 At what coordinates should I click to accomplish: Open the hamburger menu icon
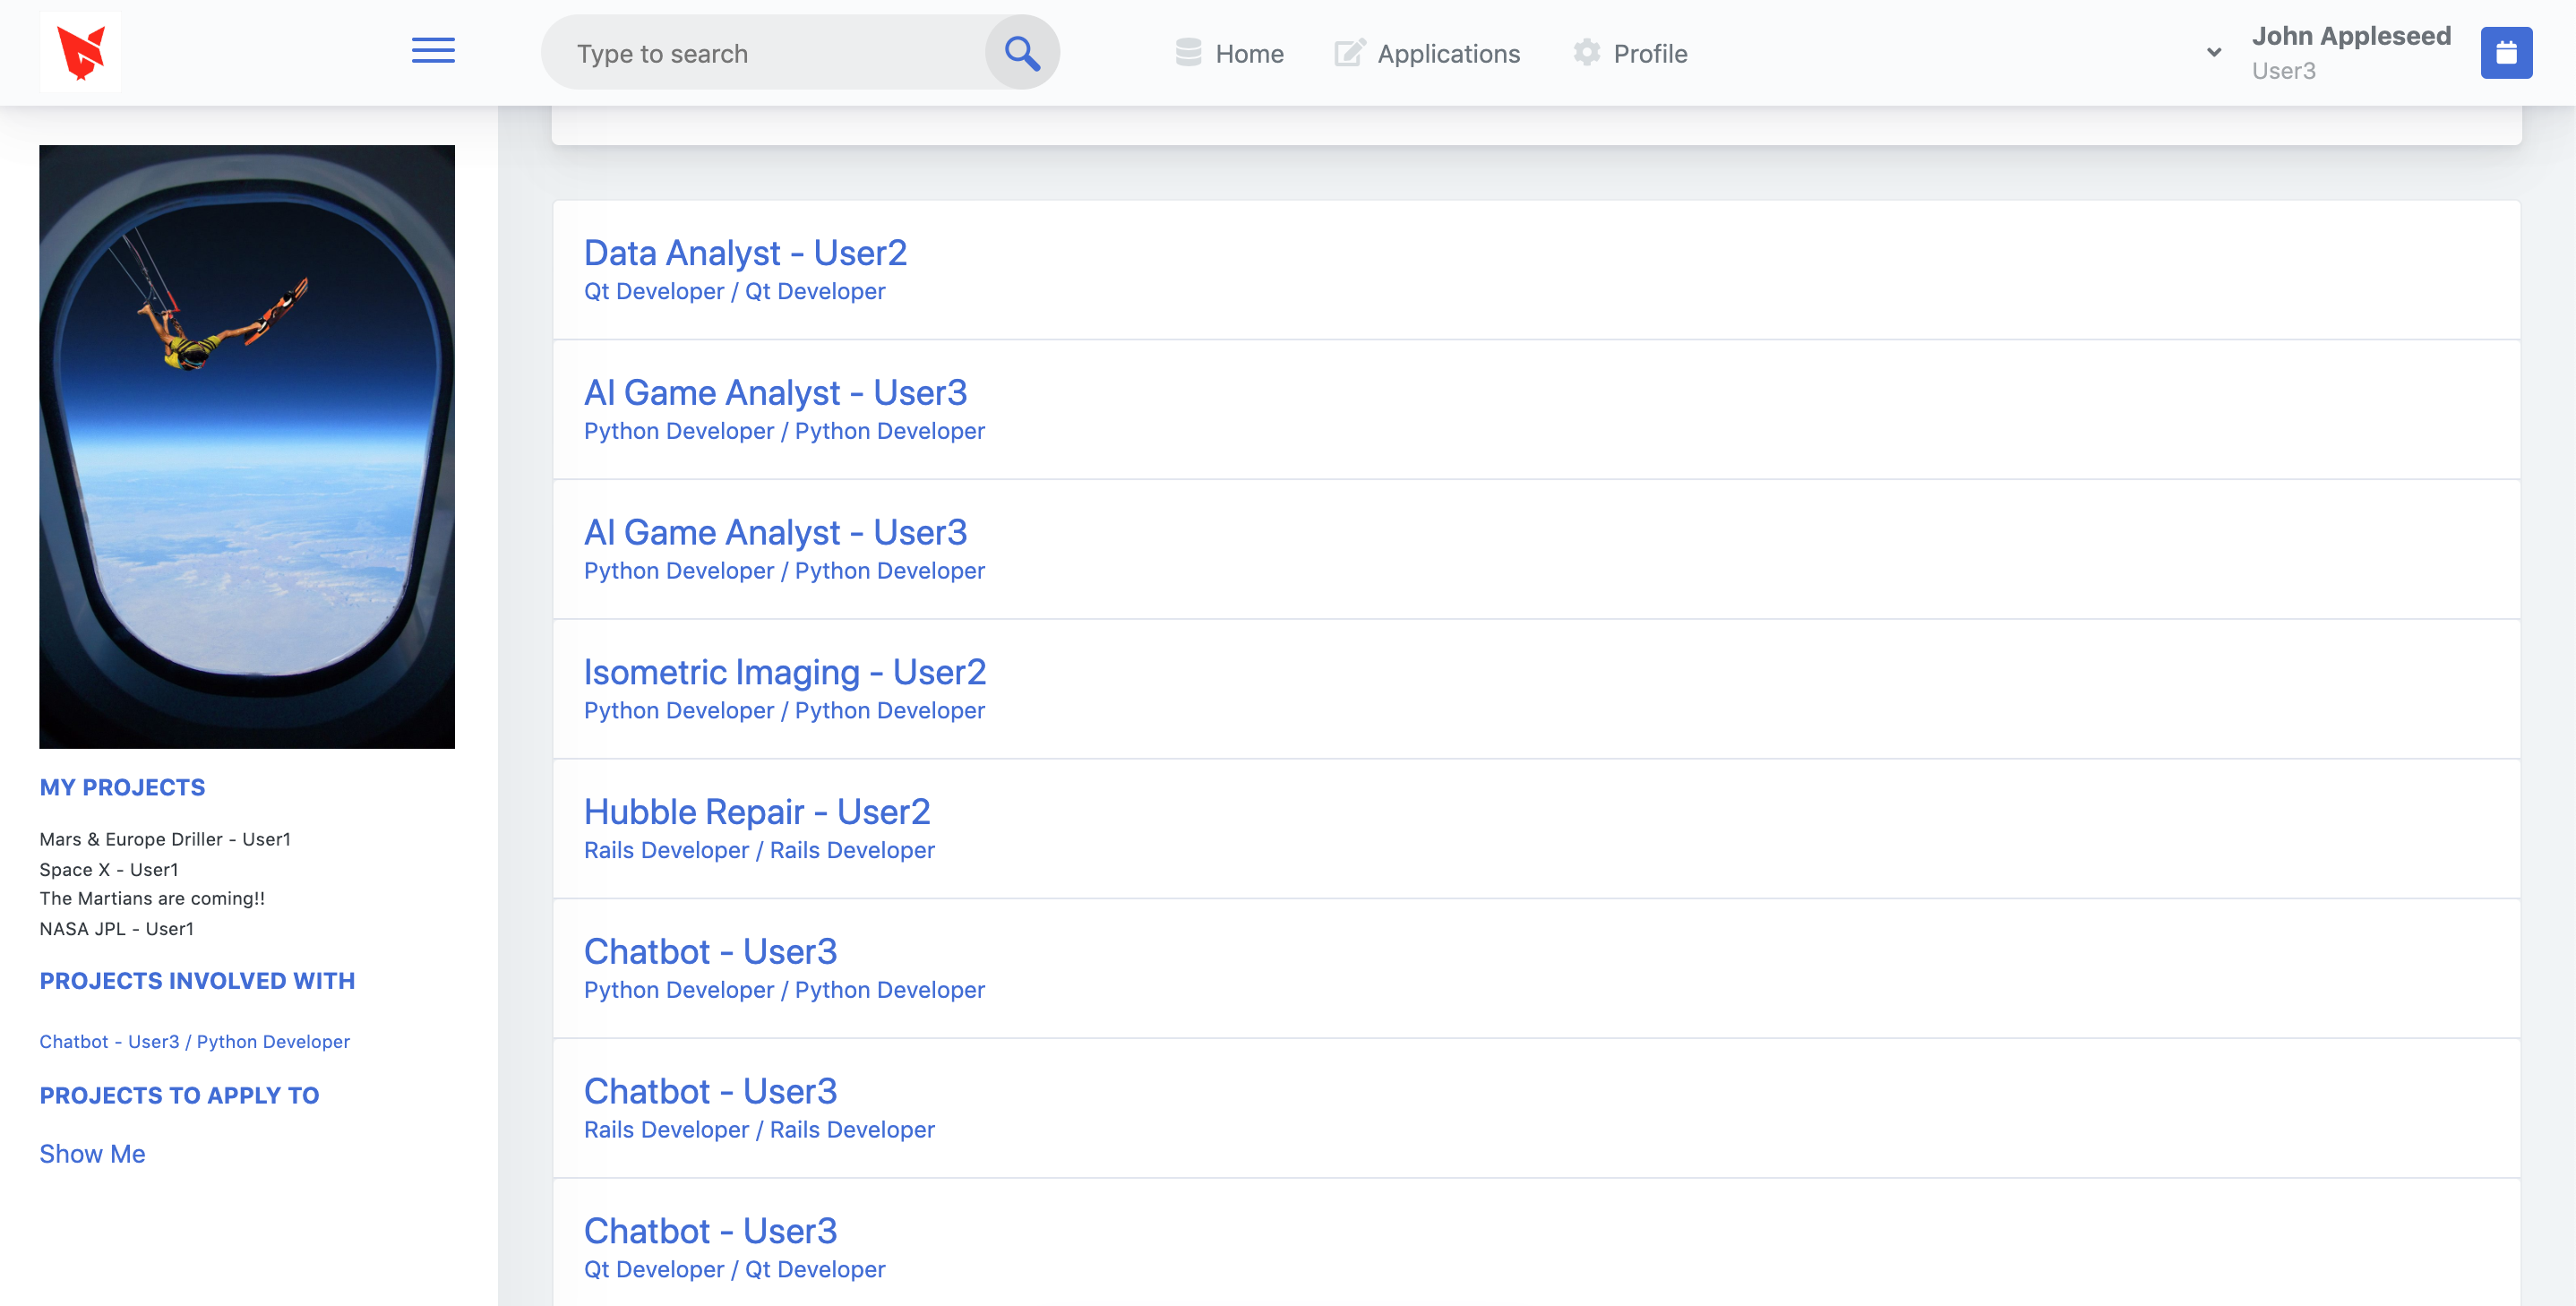point(433,51)
